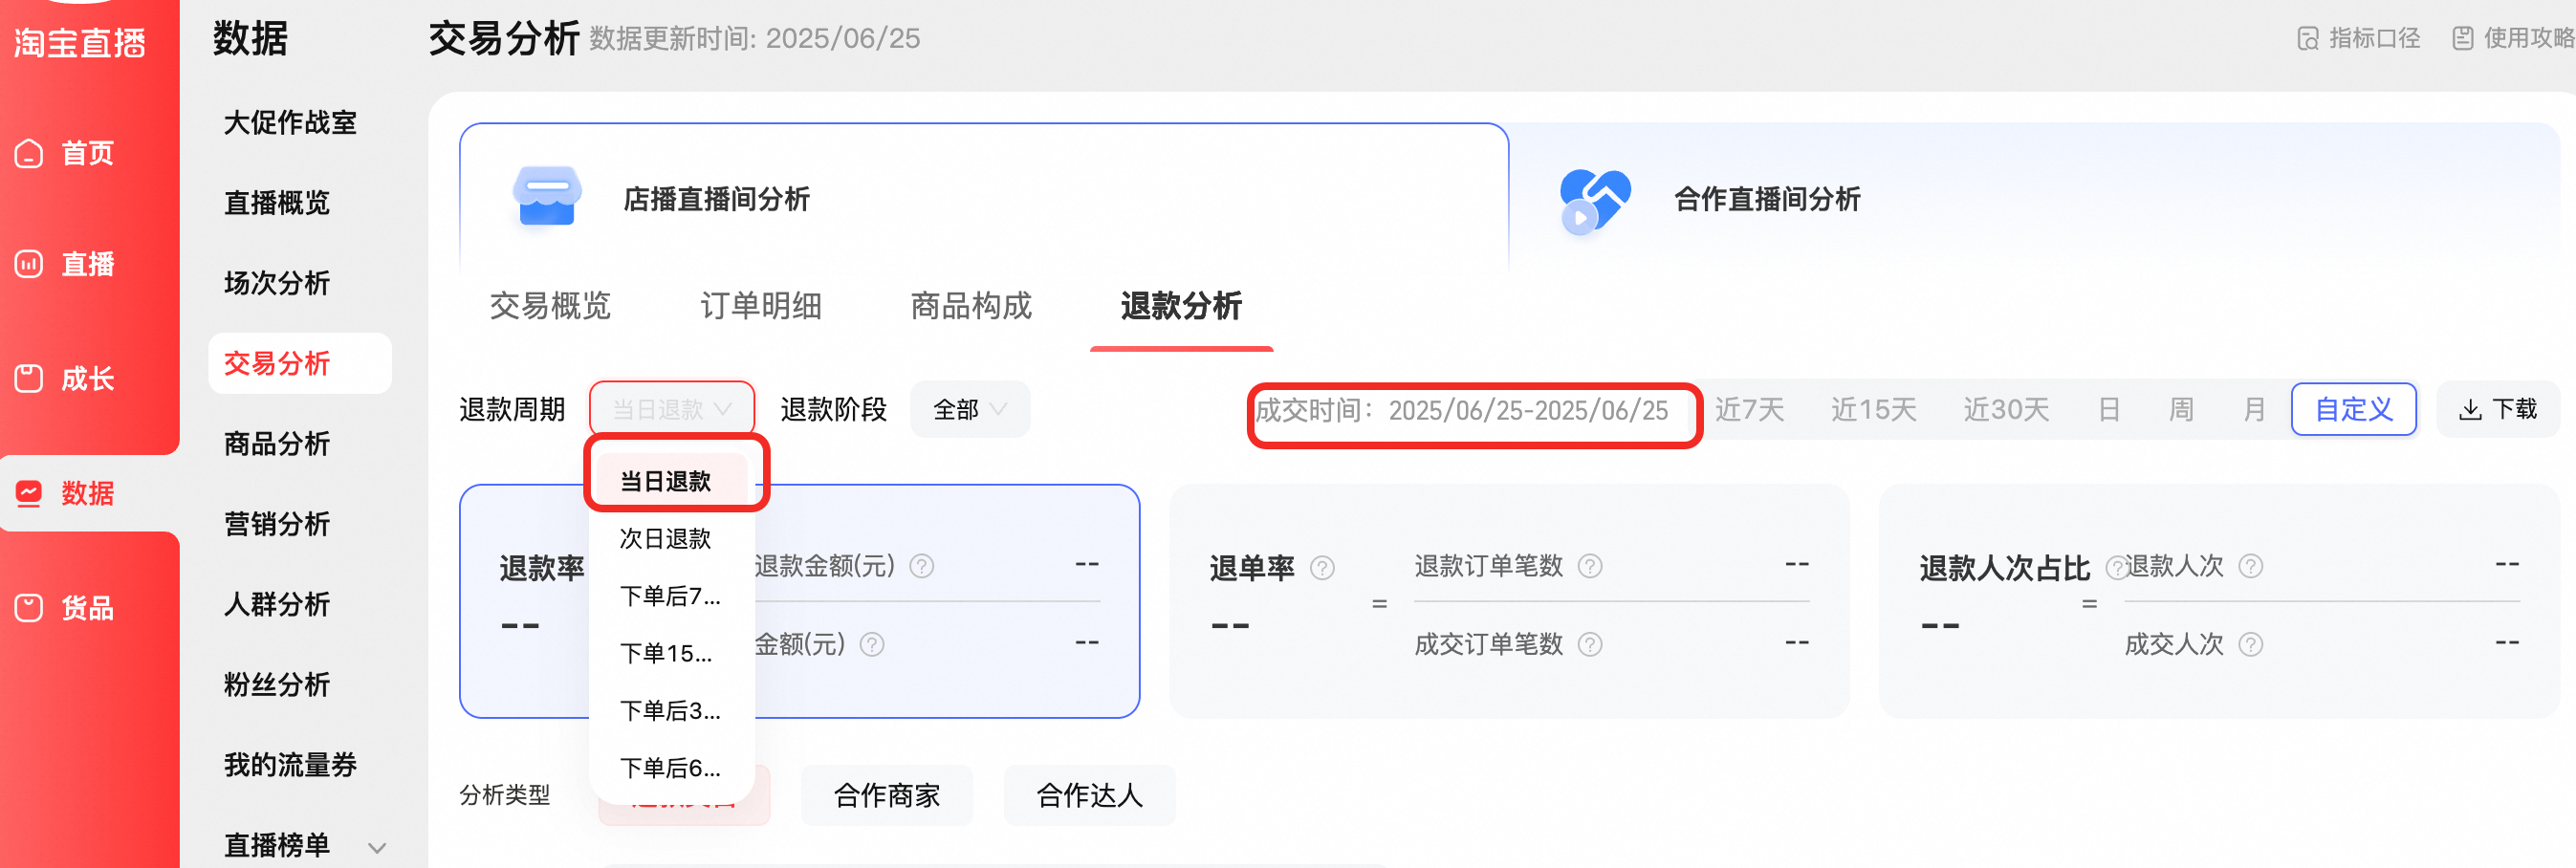Image resolution: width=2576 pixels, height=868 pixels.
Task: Choose the 月 time granularity
Action: [2254, 410]
